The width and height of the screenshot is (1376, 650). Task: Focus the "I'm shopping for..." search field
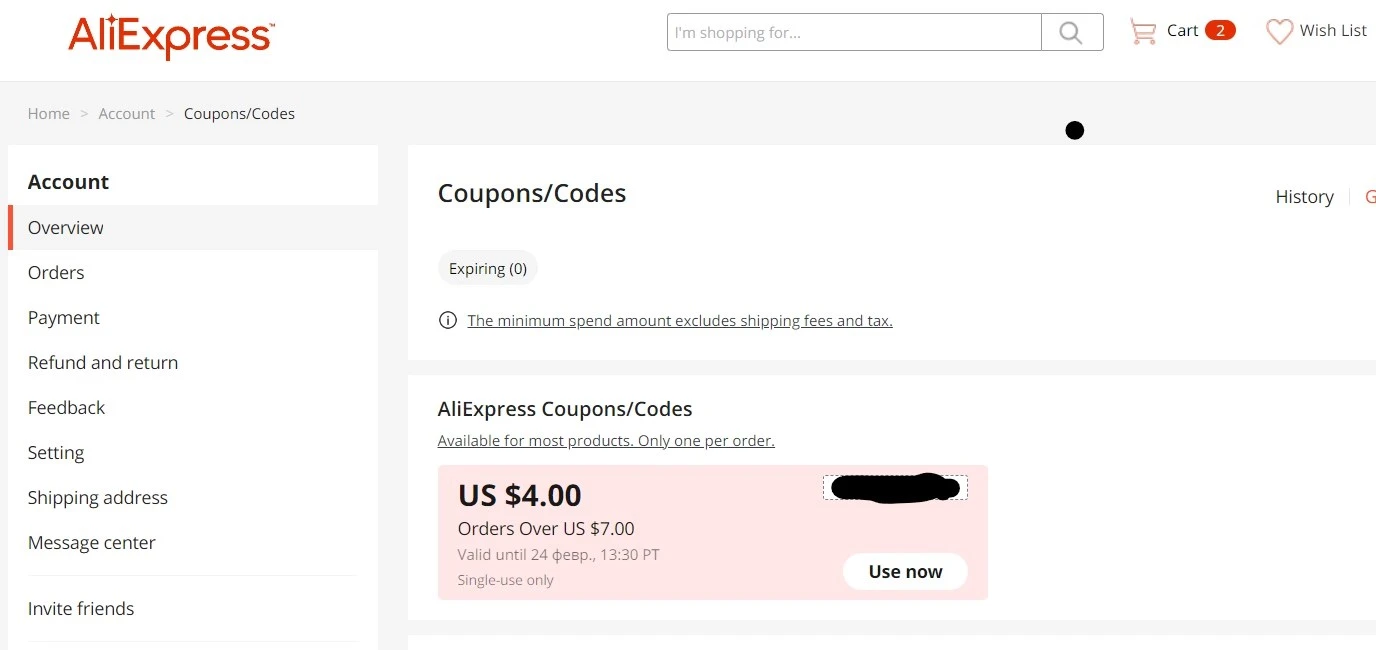(855, 32)
